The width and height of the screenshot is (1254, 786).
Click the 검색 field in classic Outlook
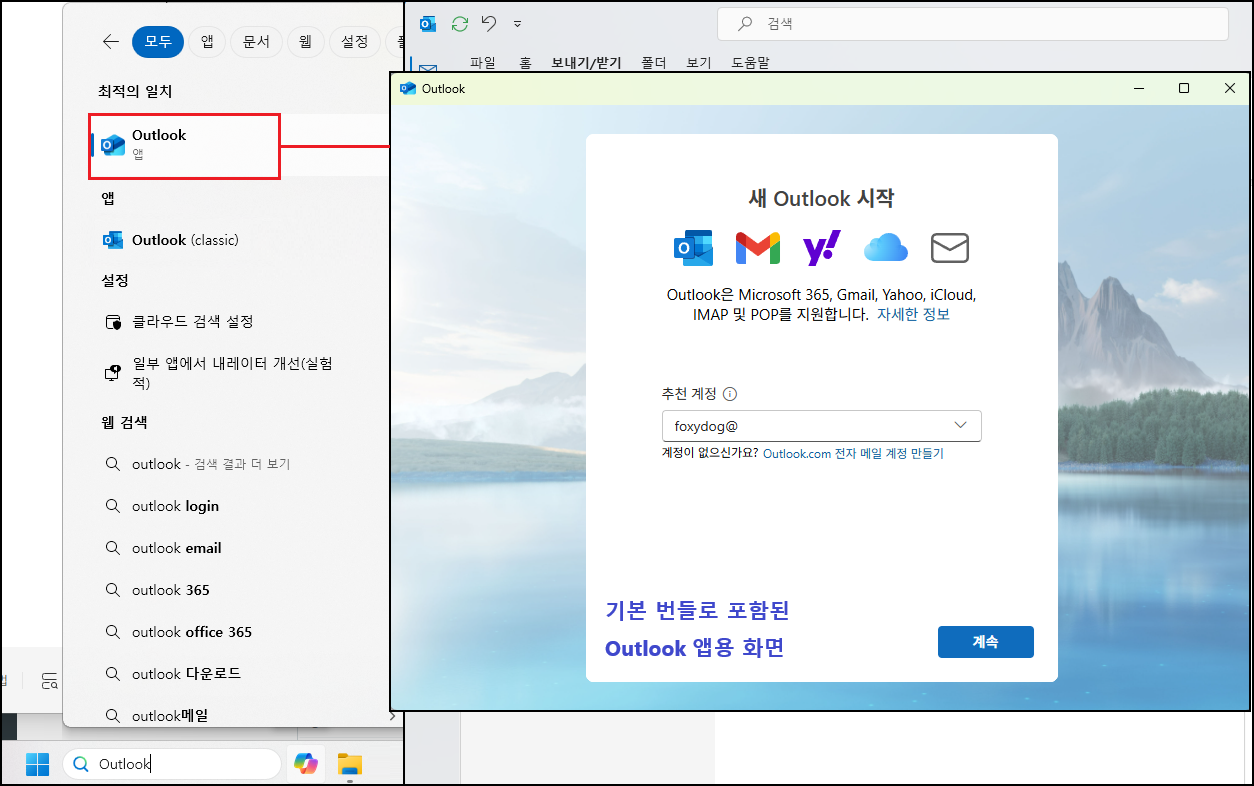tap(973, 24)
